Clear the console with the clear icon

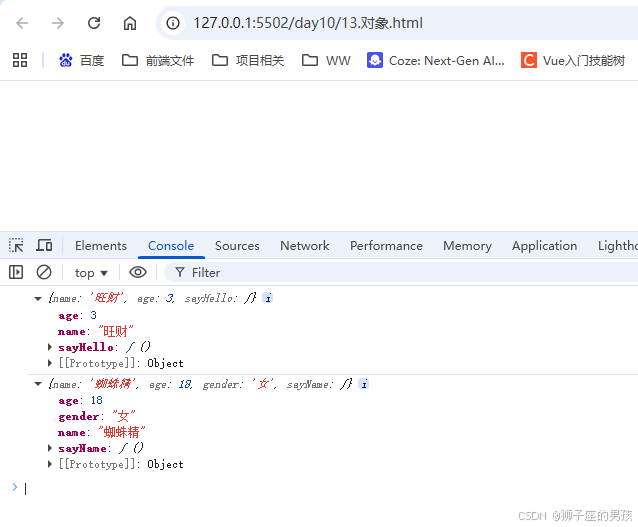tap(44, 272)
